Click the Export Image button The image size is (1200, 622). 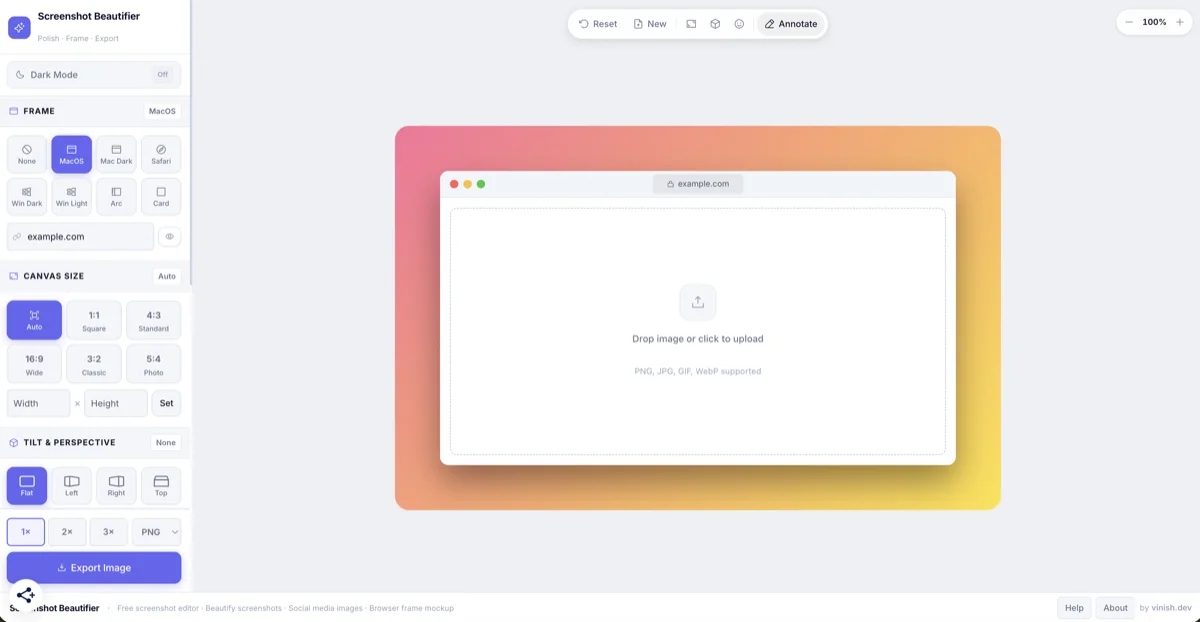tap(94, 568)
